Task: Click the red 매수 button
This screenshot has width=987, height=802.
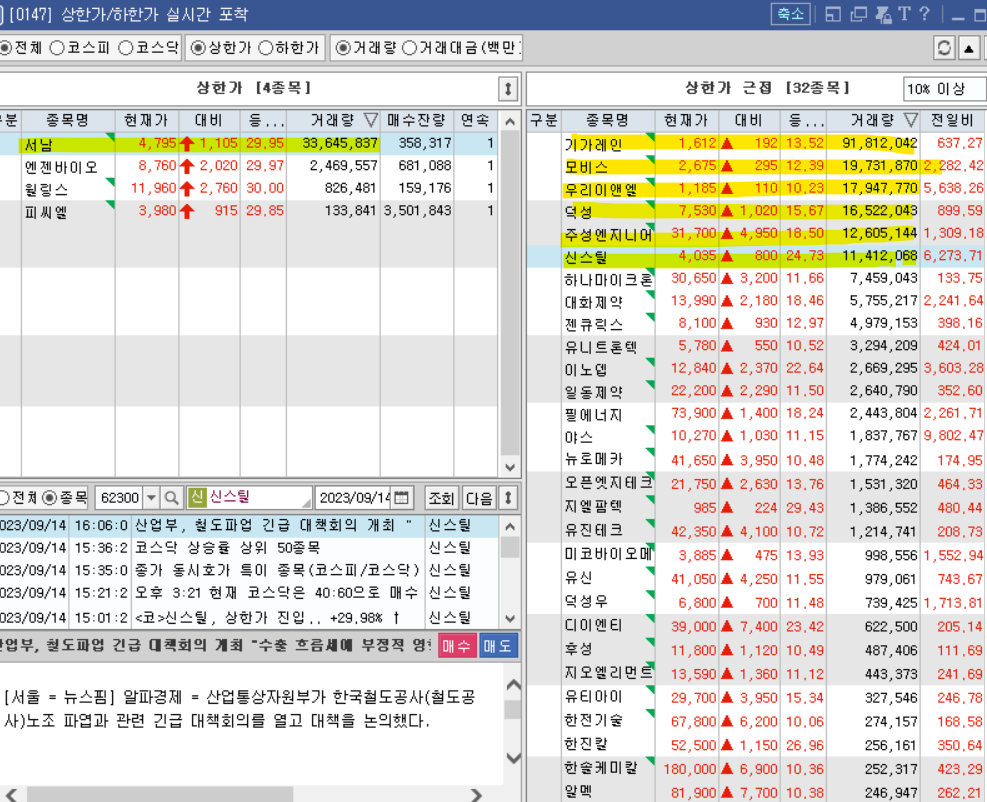Action: click(456, 646)
